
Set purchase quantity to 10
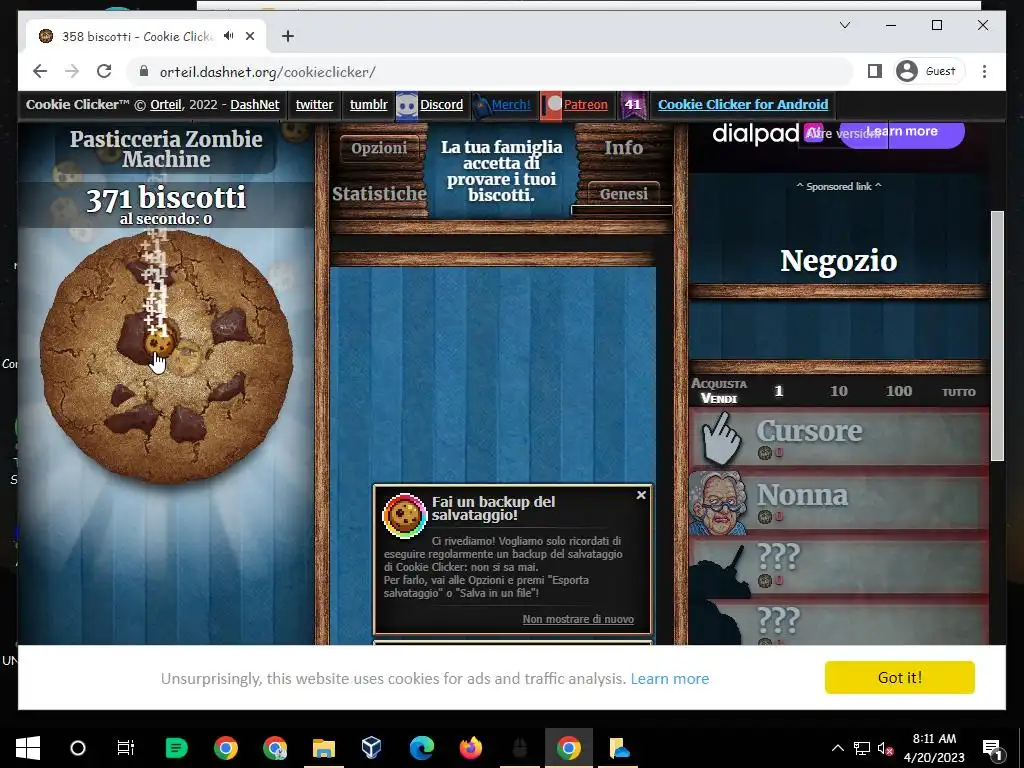[839, 391]
